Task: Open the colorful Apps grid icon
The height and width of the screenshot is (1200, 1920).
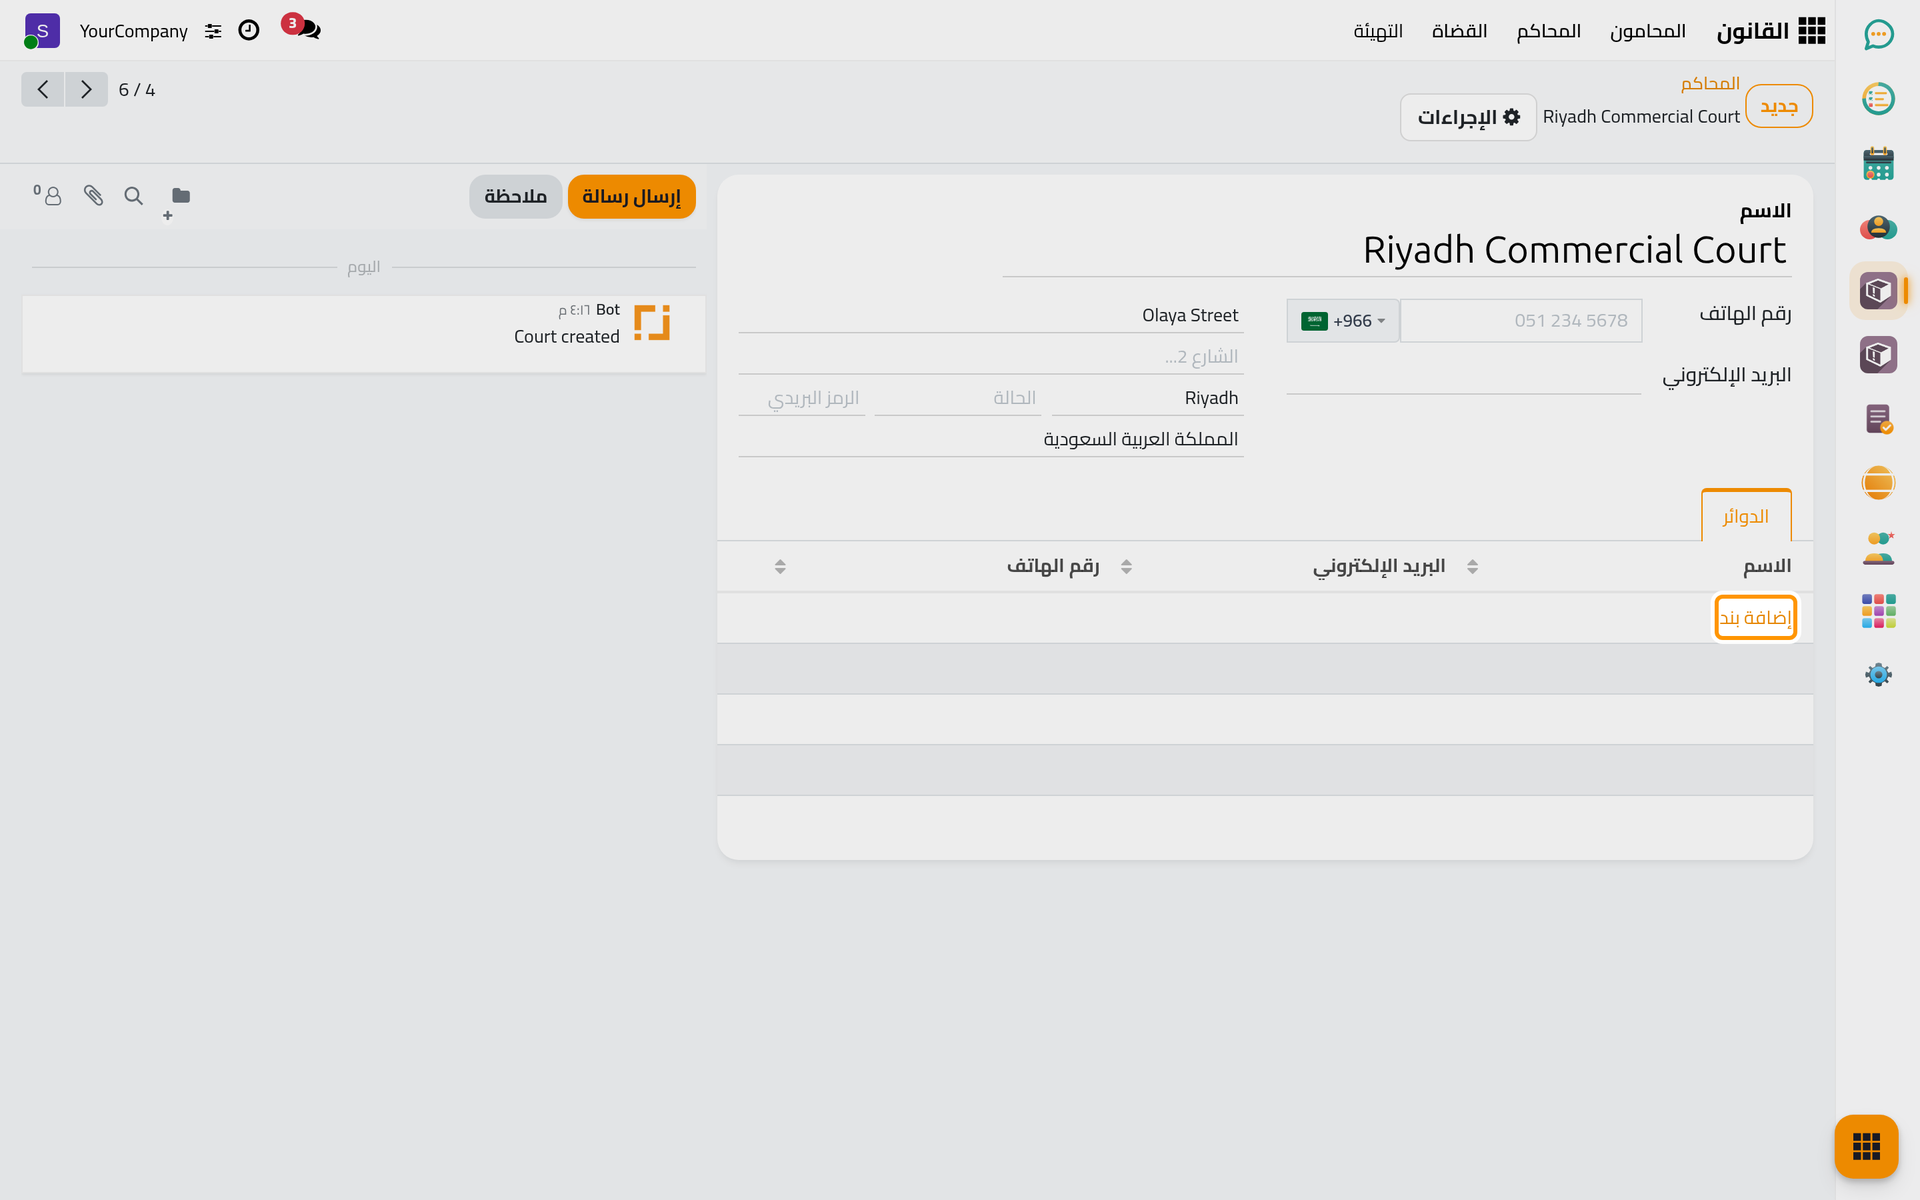Action: click(1878, 611)
